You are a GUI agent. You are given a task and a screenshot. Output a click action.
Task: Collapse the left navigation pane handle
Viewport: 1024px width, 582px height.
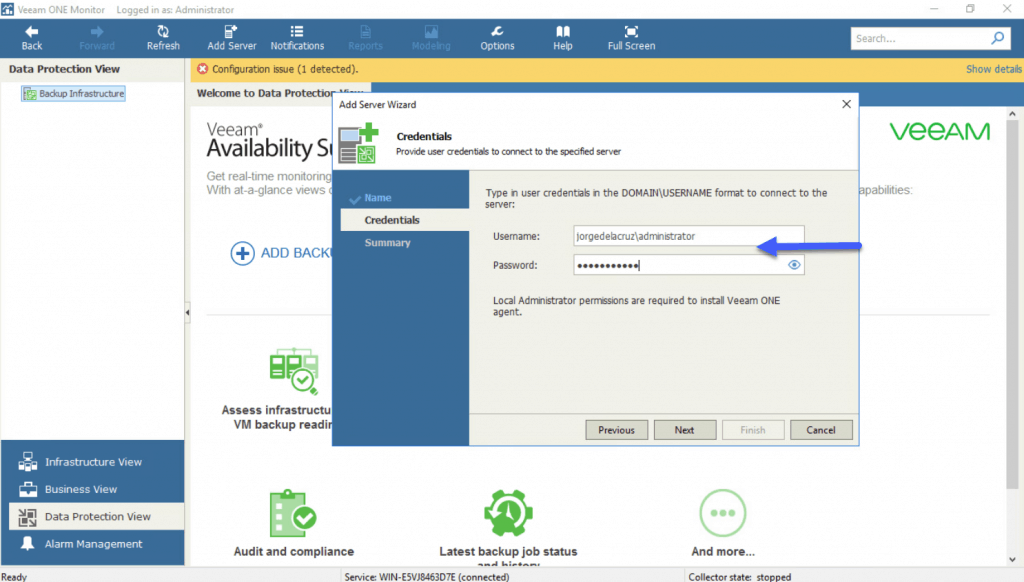188,314
